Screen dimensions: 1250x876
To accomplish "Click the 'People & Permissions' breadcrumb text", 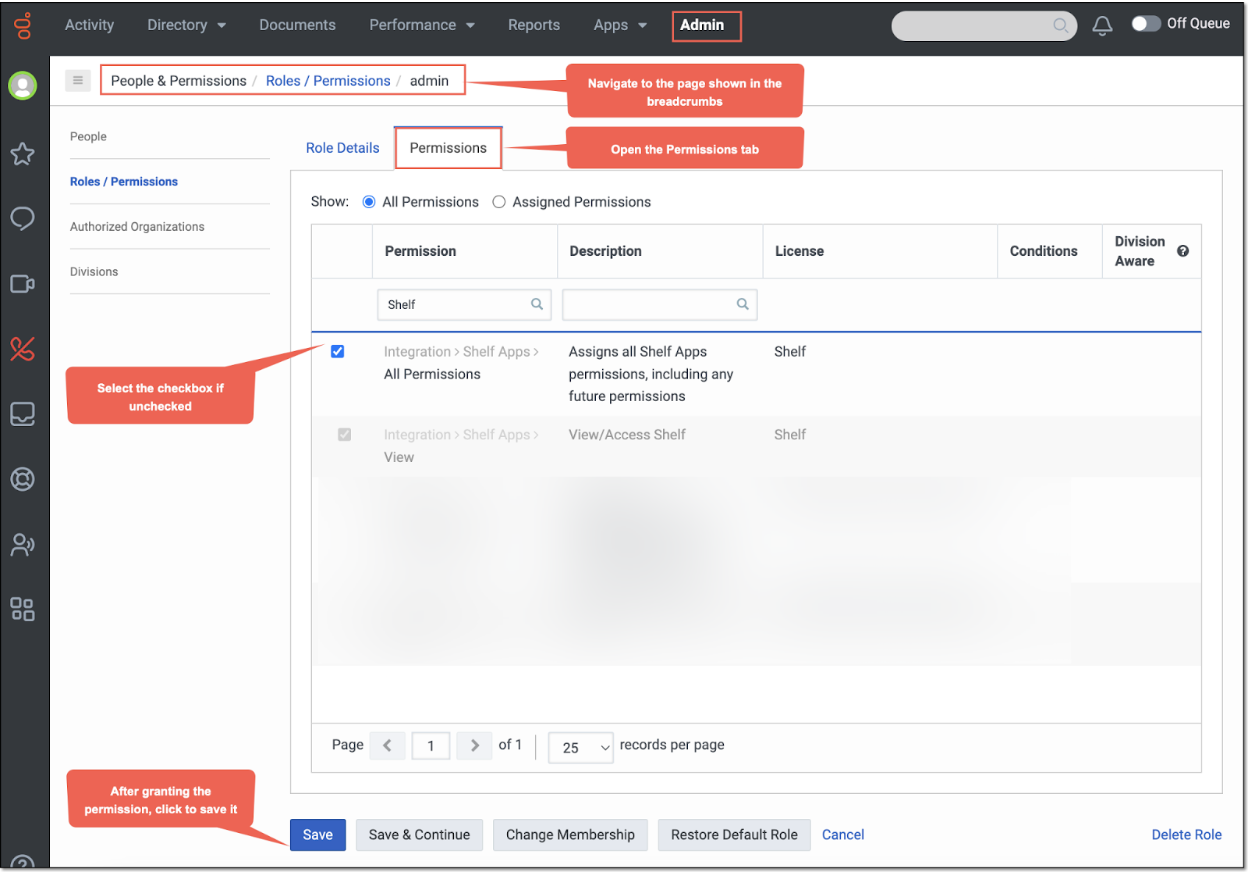I will point(179,81).
